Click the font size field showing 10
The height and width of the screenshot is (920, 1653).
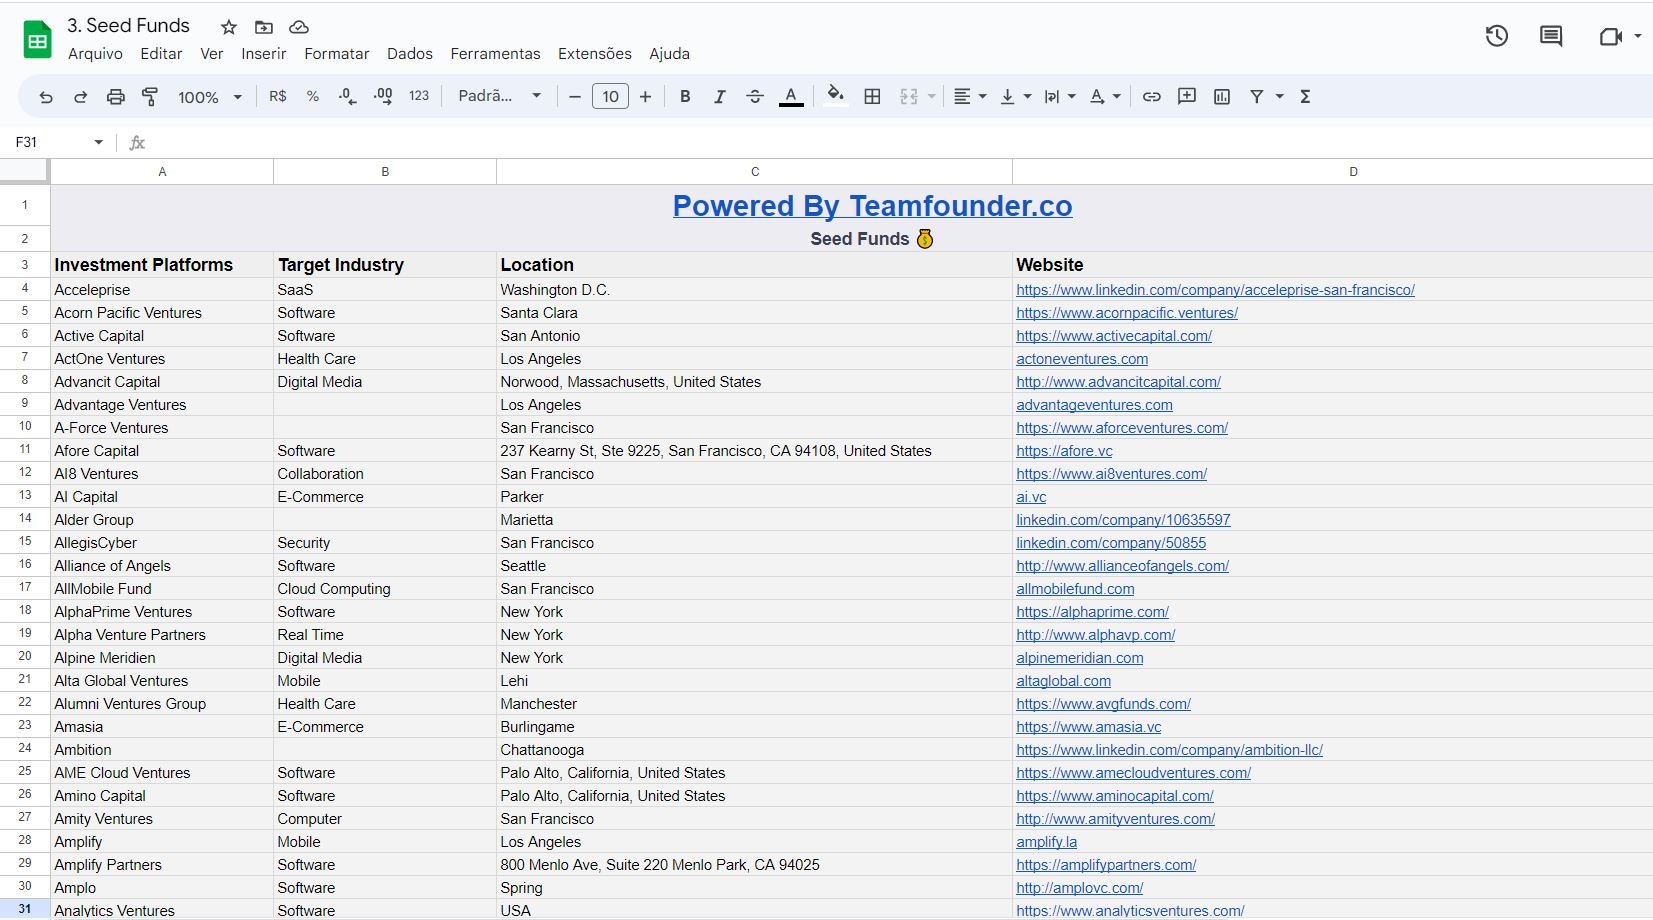click(x=610, y=97)
